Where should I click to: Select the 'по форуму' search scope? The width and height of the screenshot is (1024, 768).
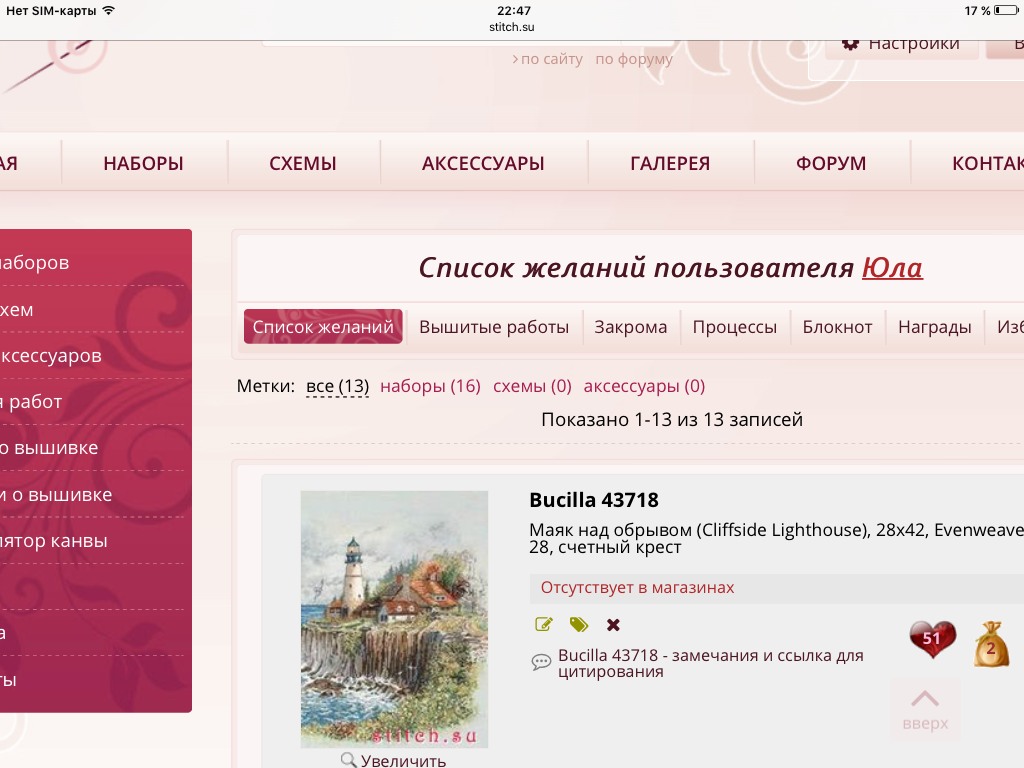tap(634, 59)
